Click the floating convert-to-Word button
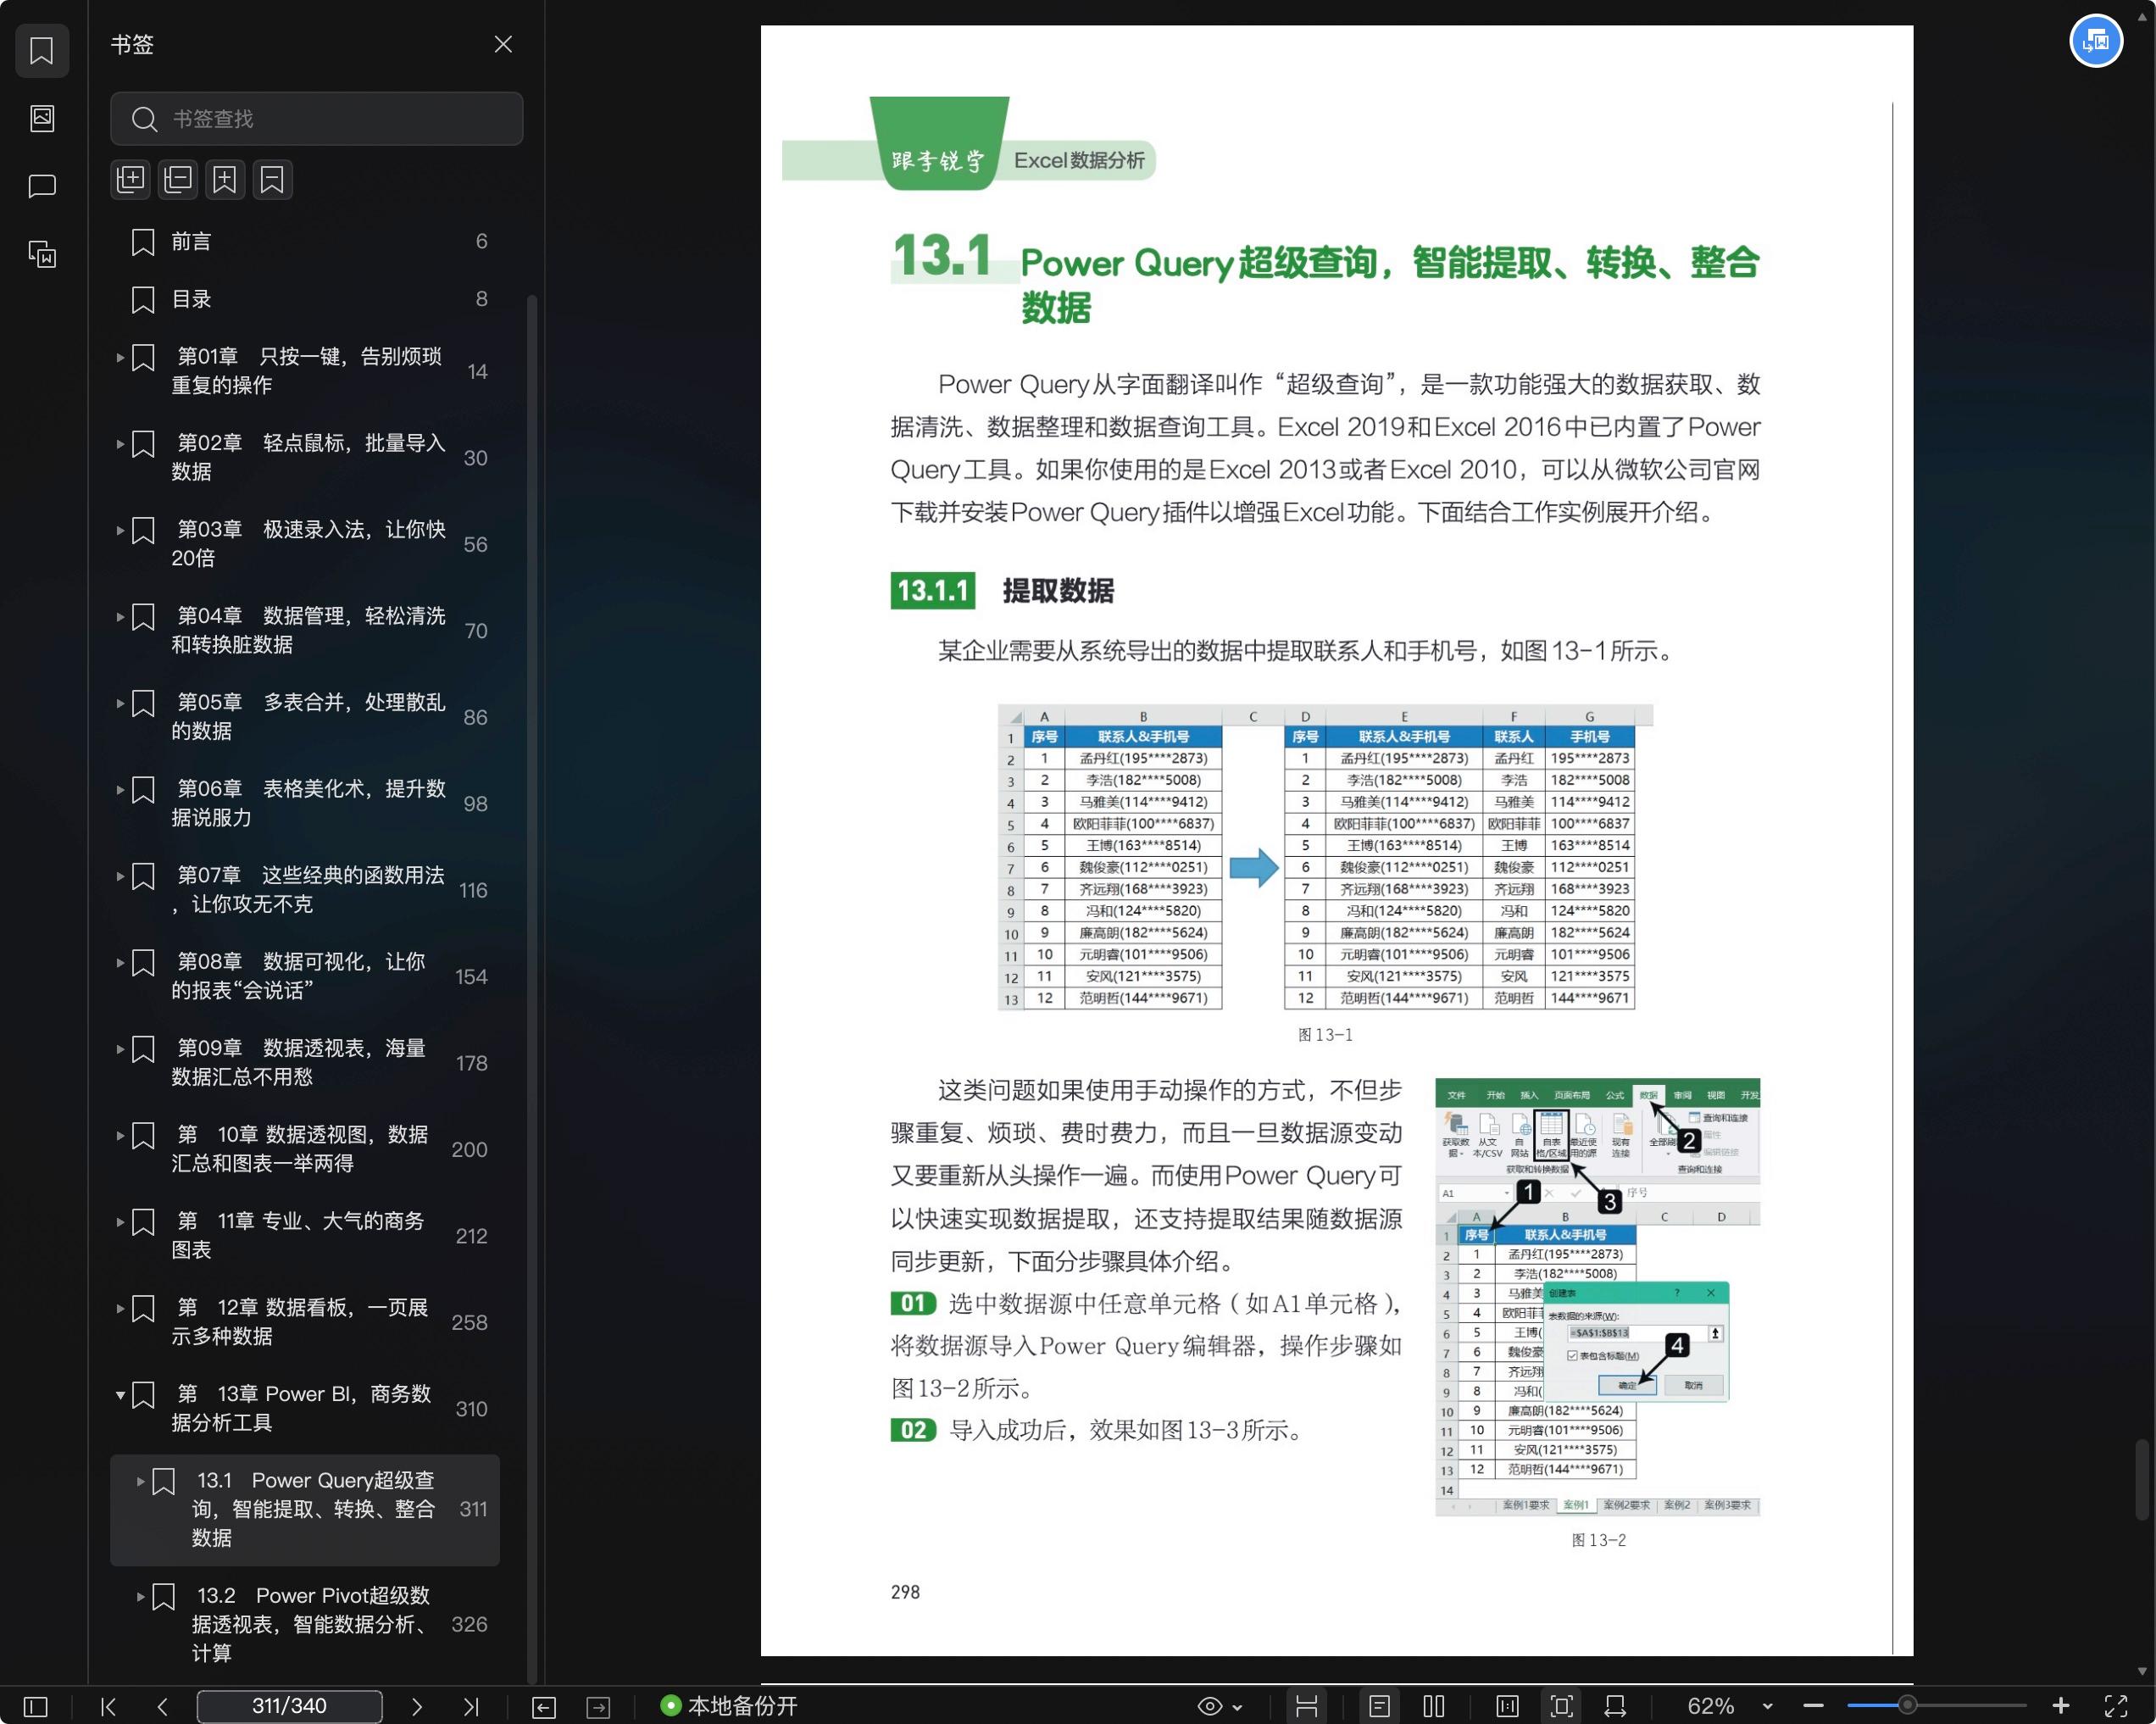This screenshot has height=1724, width=2156. [2096, 41]
